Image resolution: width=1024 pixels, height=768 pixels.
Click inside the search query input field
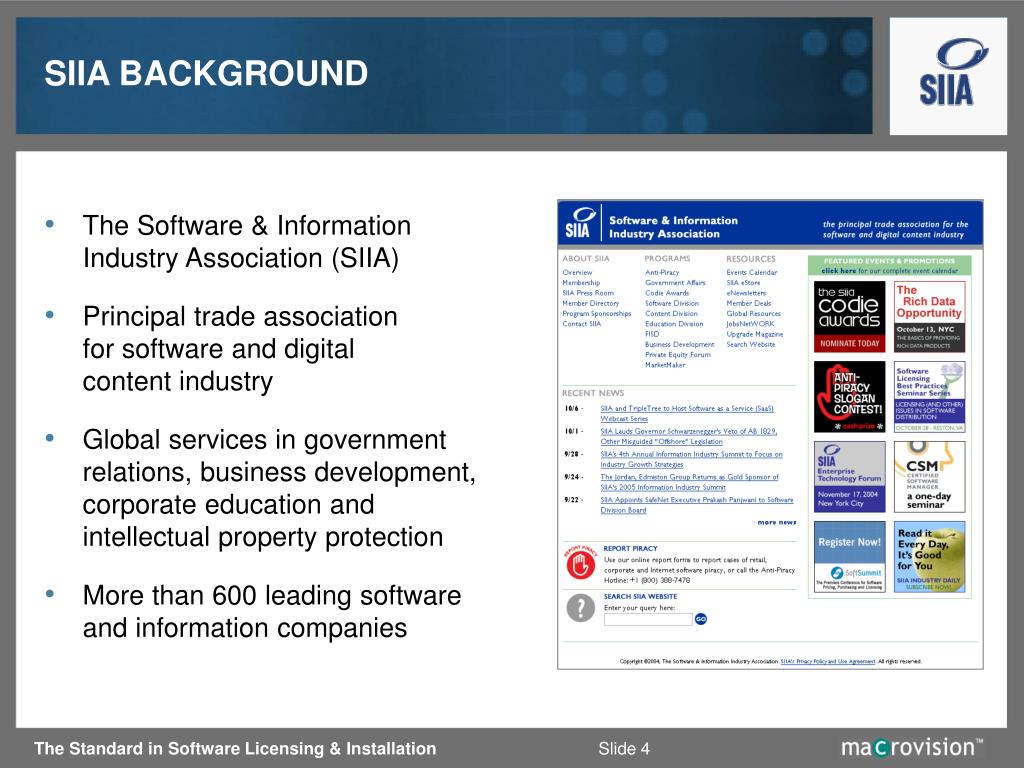click(648, 619)
